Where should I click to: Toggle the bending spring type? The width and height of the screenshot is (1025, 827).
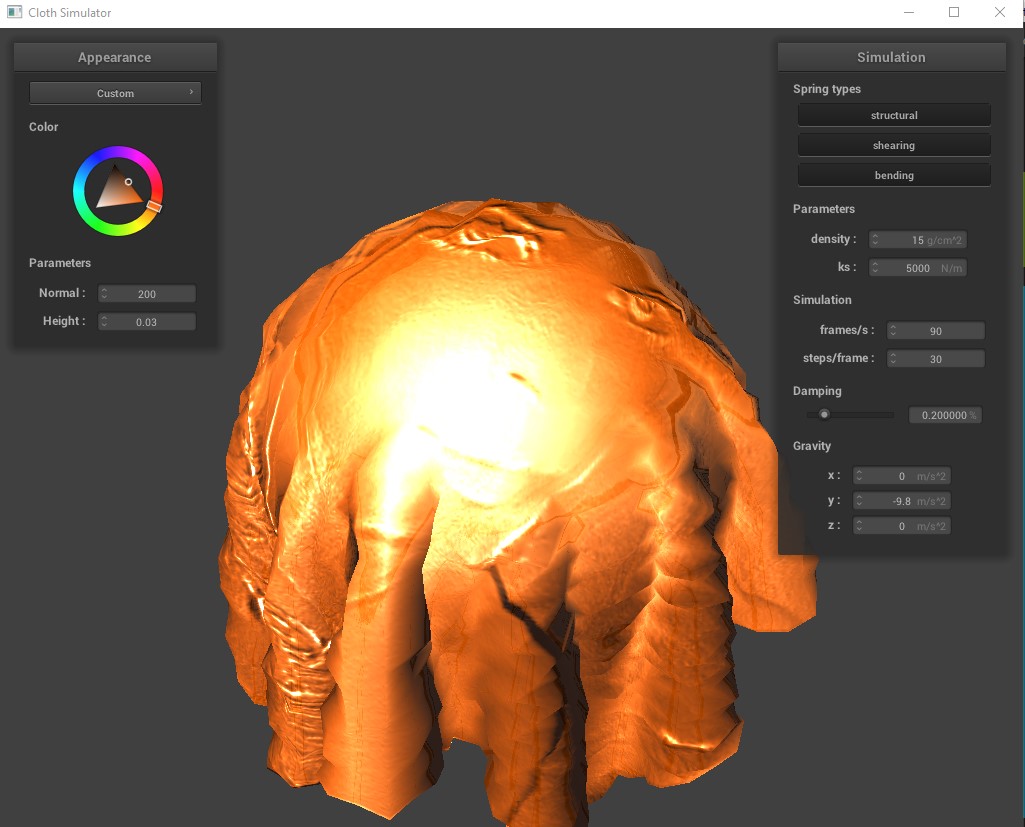coord(894,175)
